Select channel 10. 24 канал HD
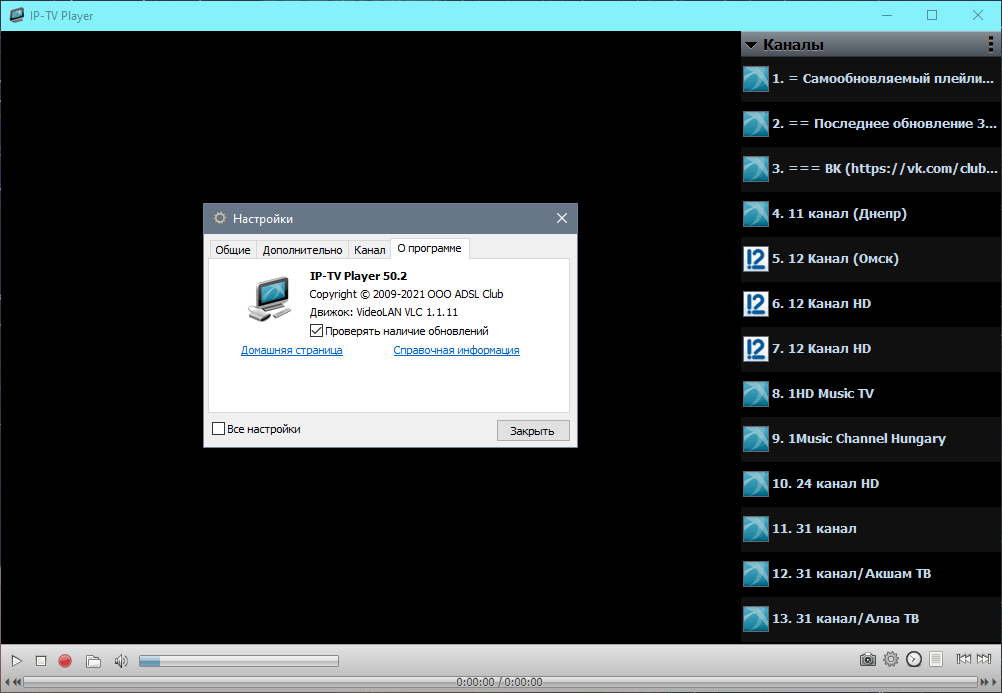Screen dimensions: 1002x693 [871, 483]
